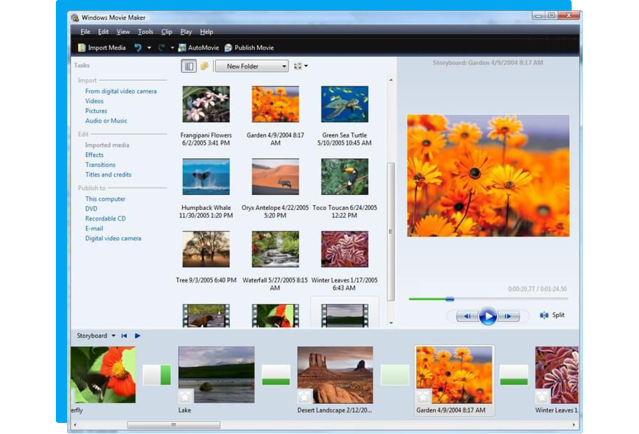This screenshot has height=434, width=639.
Task: Publish to Recordable CD
Action: coord(106,218)
